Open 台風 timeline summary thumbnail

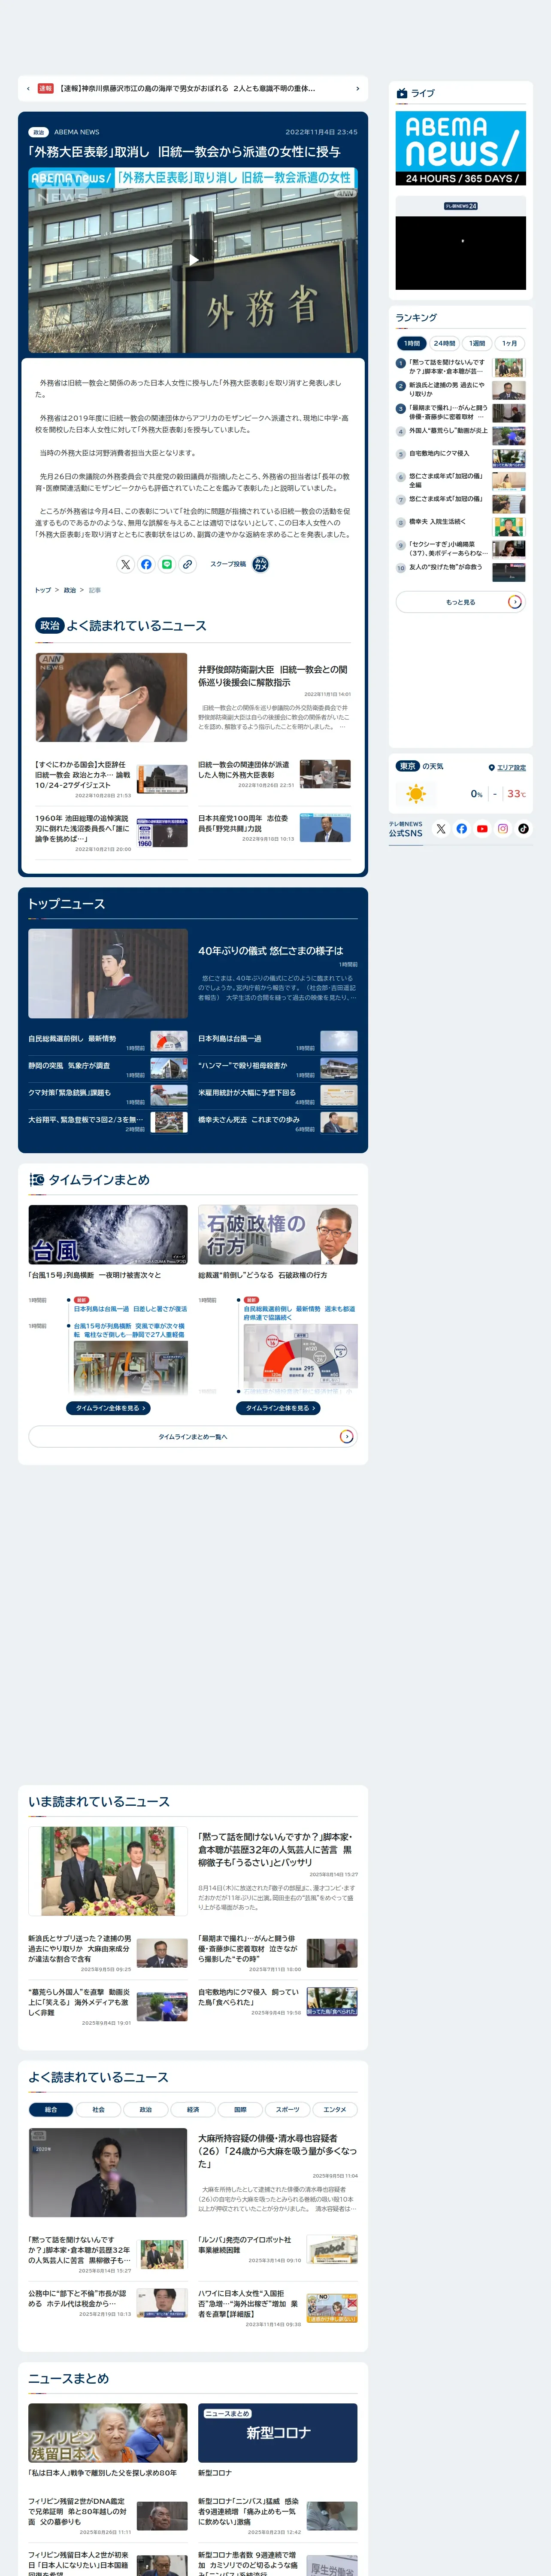point(108,1235)
